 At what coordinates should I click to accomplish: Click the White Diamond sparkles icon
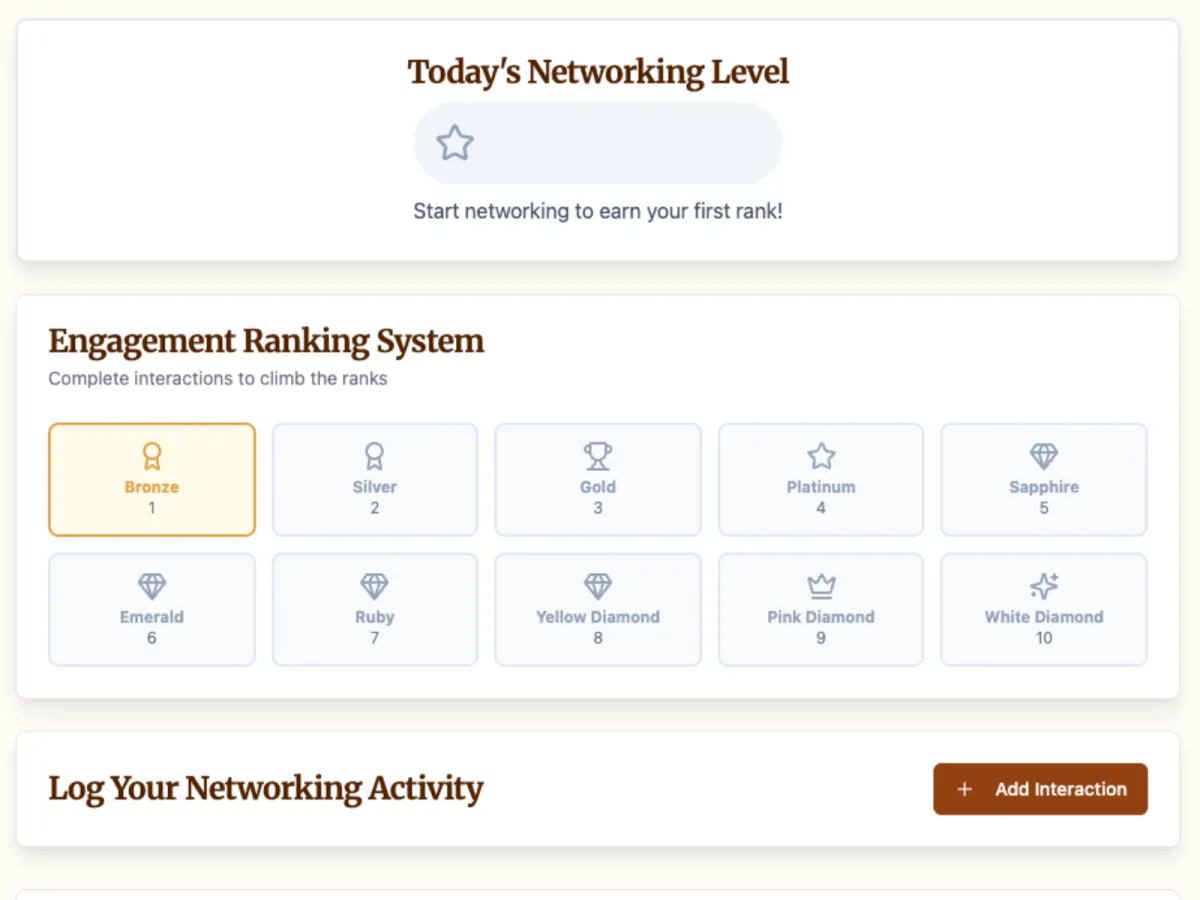coord(1044,587)
